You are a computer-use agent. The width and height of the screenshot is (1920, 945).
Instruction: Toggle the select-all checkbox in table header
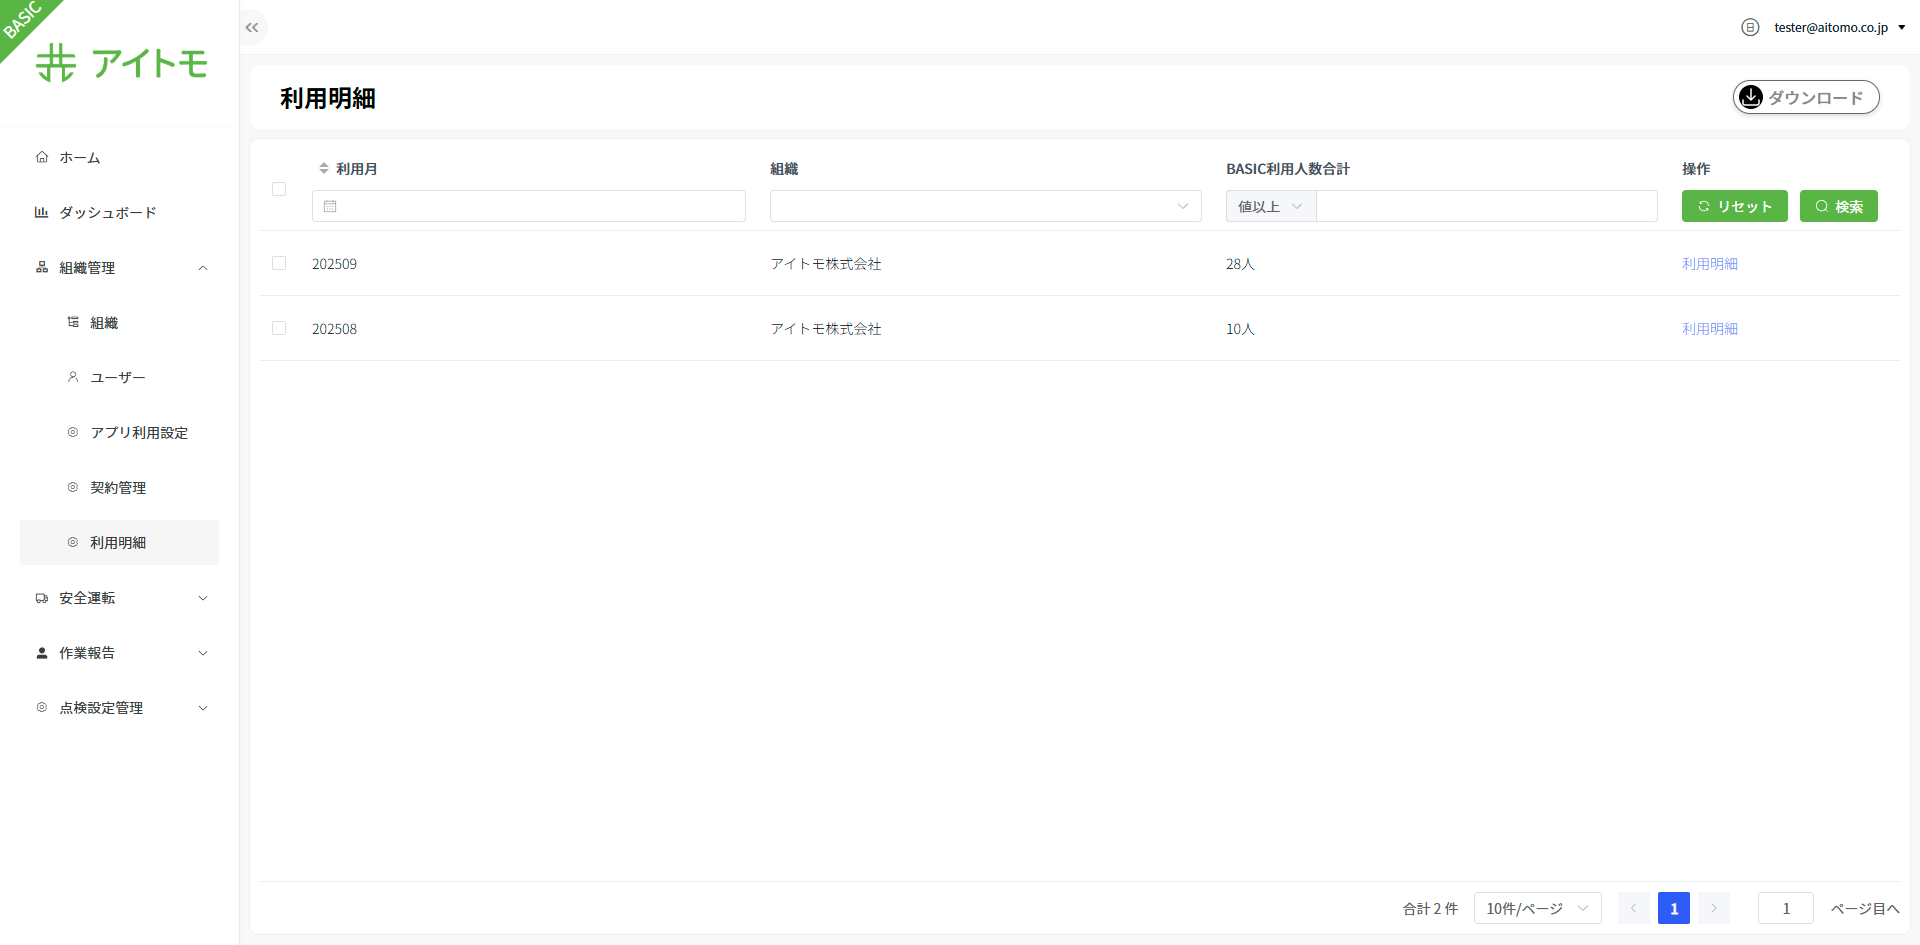tap(279, 189)
